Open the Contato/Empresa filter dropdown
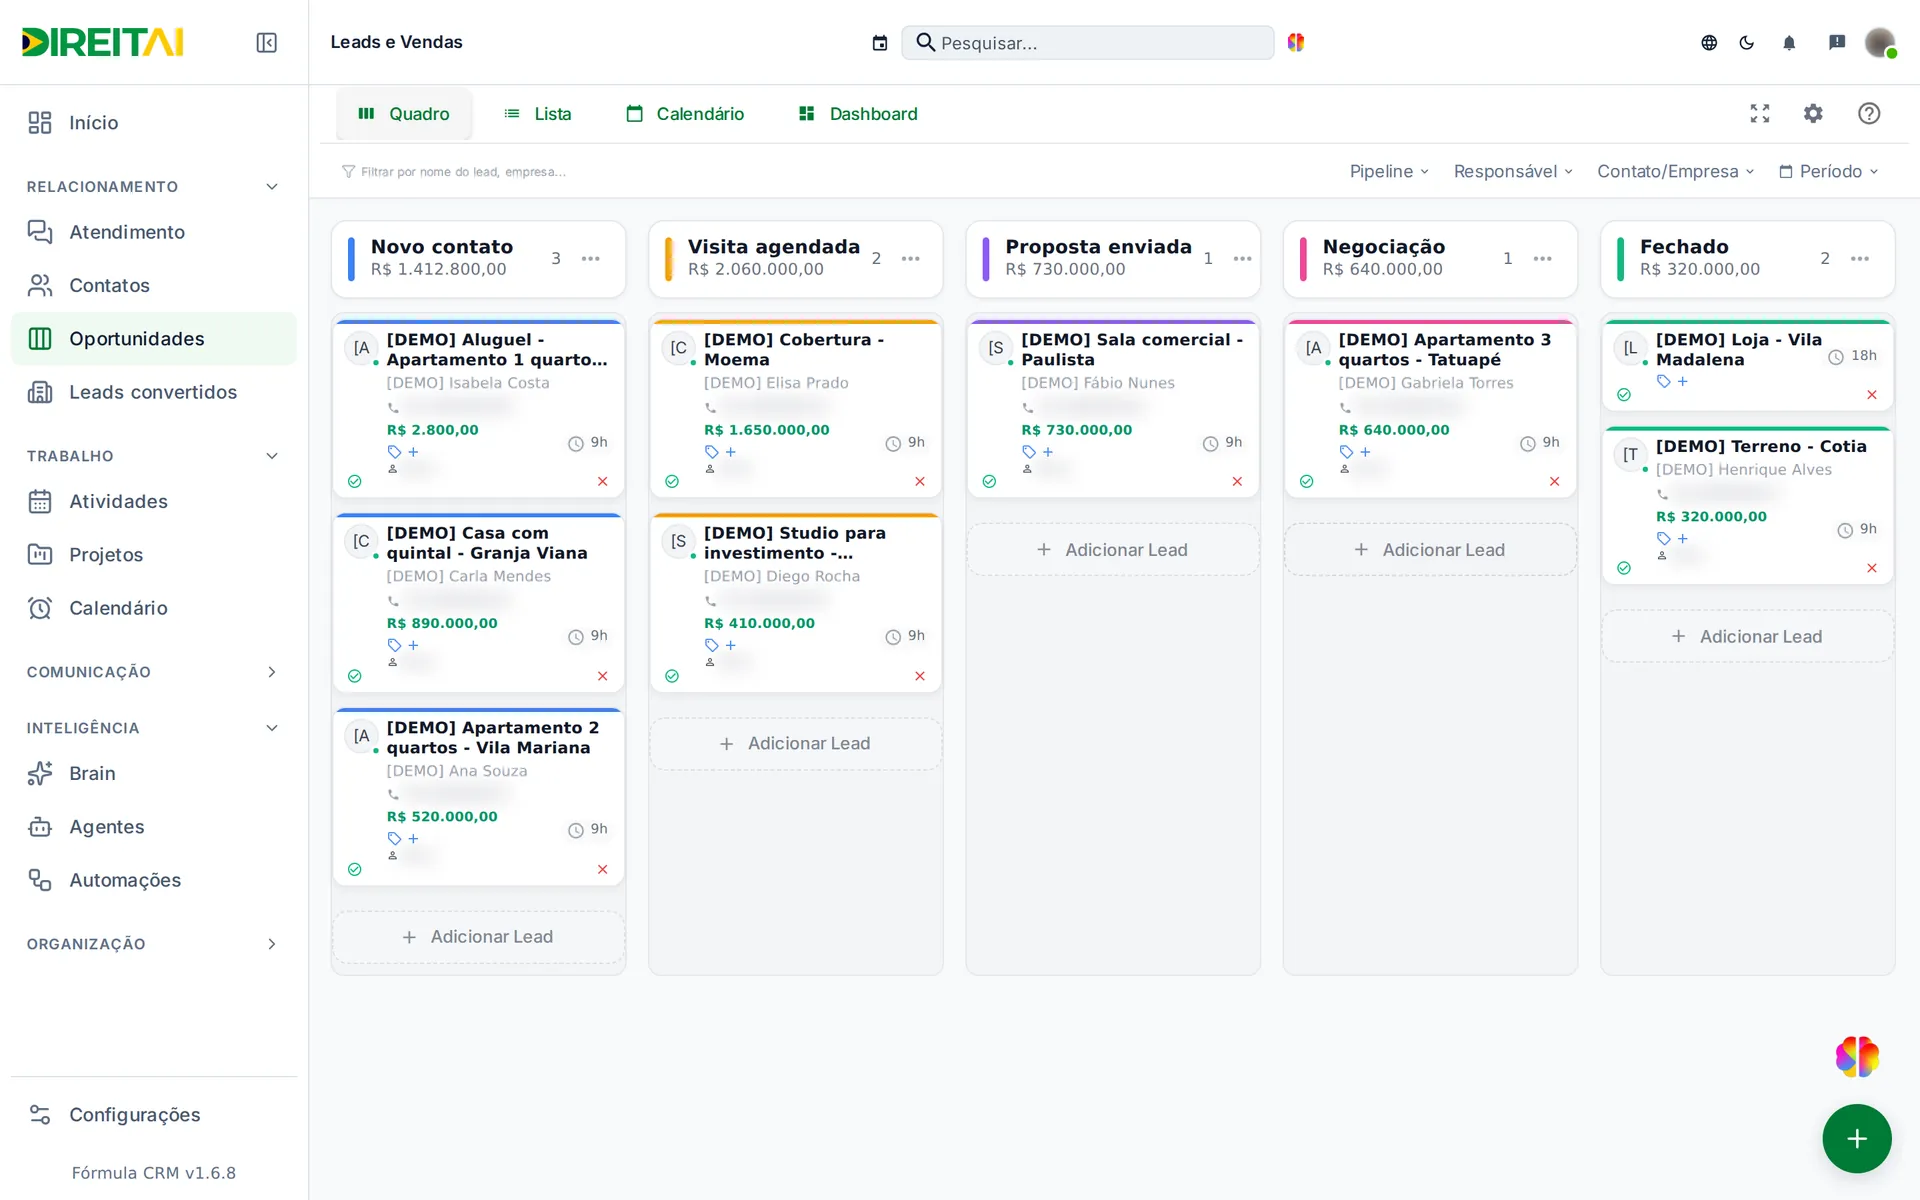The image size is (1920, 1200). tap(1676, 172)
